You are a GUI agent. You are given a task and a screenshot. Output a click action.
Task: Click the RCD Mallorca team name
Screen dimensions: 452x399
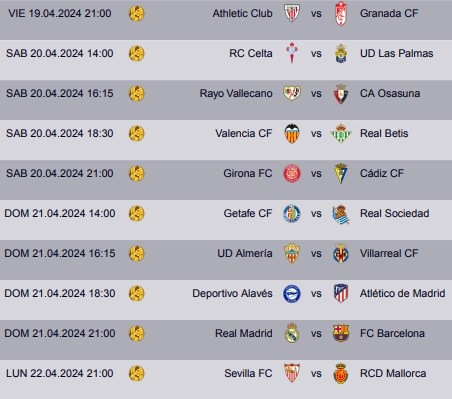pyautogui.click(x=393, y=373)
